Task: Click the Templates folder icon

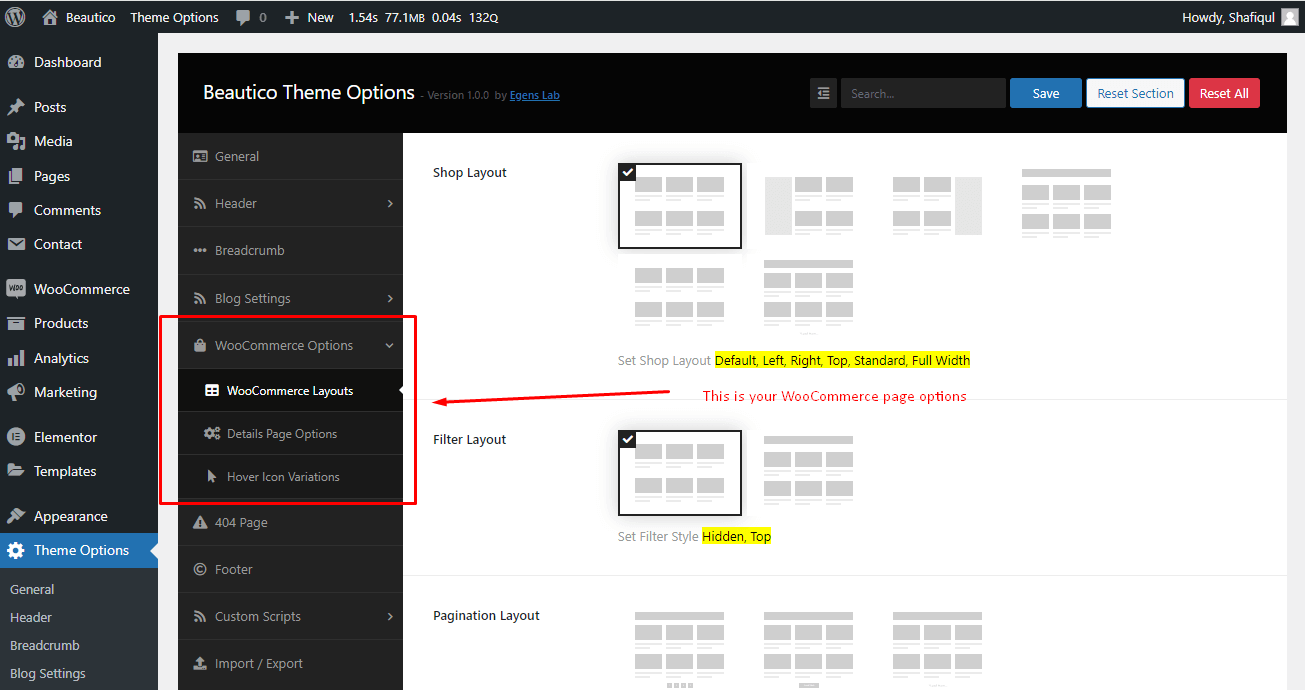Action: 16,471
